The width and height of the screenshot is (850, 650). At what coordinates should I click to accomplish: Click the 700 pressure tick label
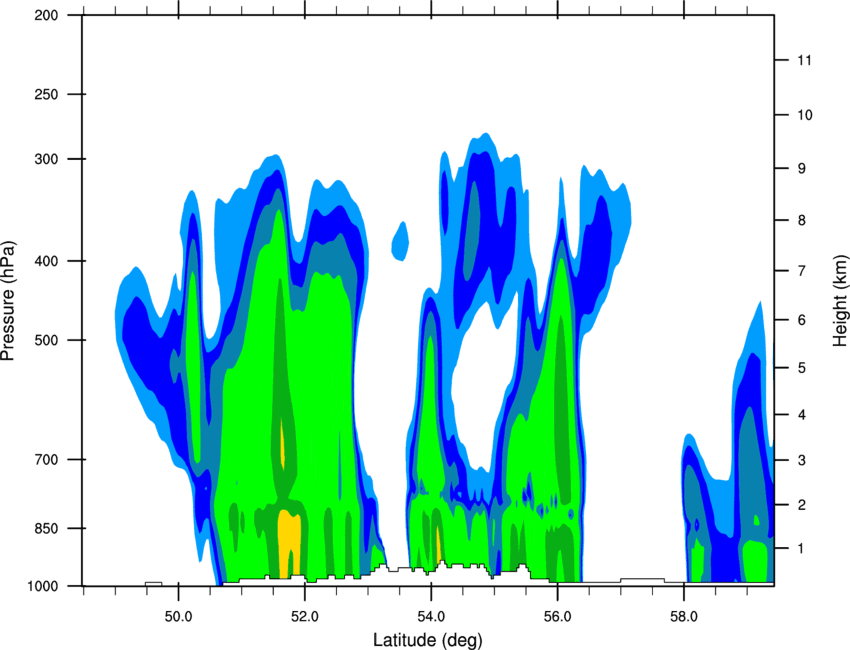[x=47, y=460]
